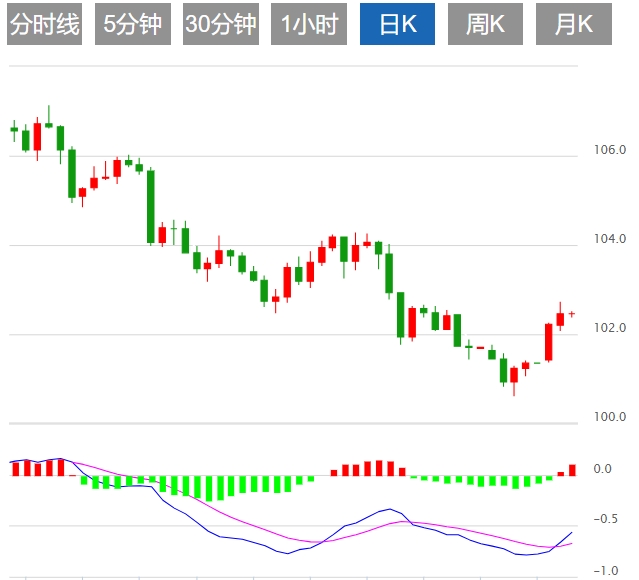The image size is (639, 580).
Task: Switch to the 1小时 chart tab
Action: click(308, 25)
